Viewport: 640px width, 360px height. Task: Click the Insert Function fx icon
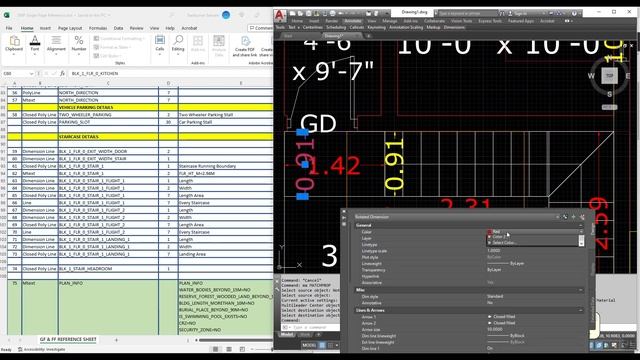coord(62,73)
